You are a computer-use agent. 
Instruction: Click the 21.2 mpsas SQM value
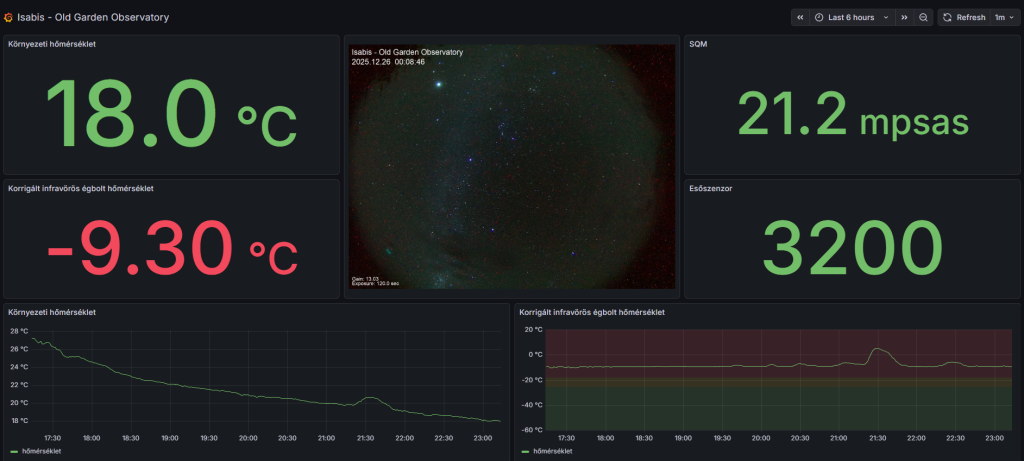click(852, 113)
